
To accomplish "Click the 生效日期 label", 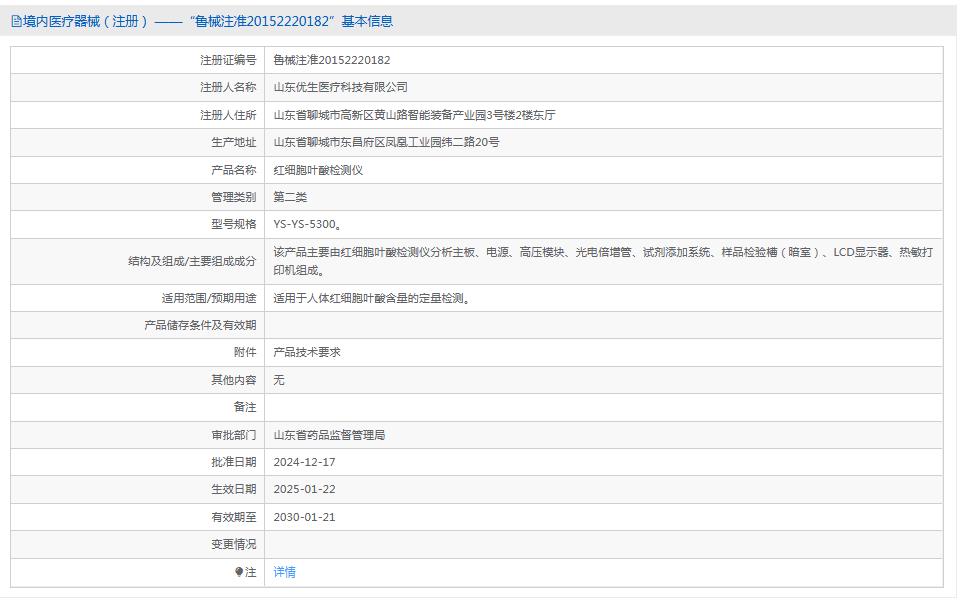I will point(233,489).
